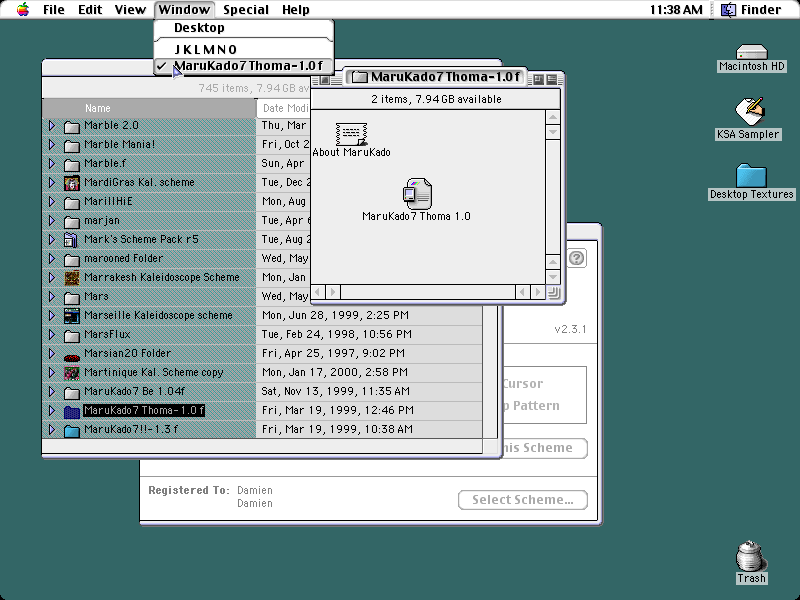This screenshot has height=600, width=800.
Task: Open the Special menu
Action: pyautogui.click(x=246, y=9)
